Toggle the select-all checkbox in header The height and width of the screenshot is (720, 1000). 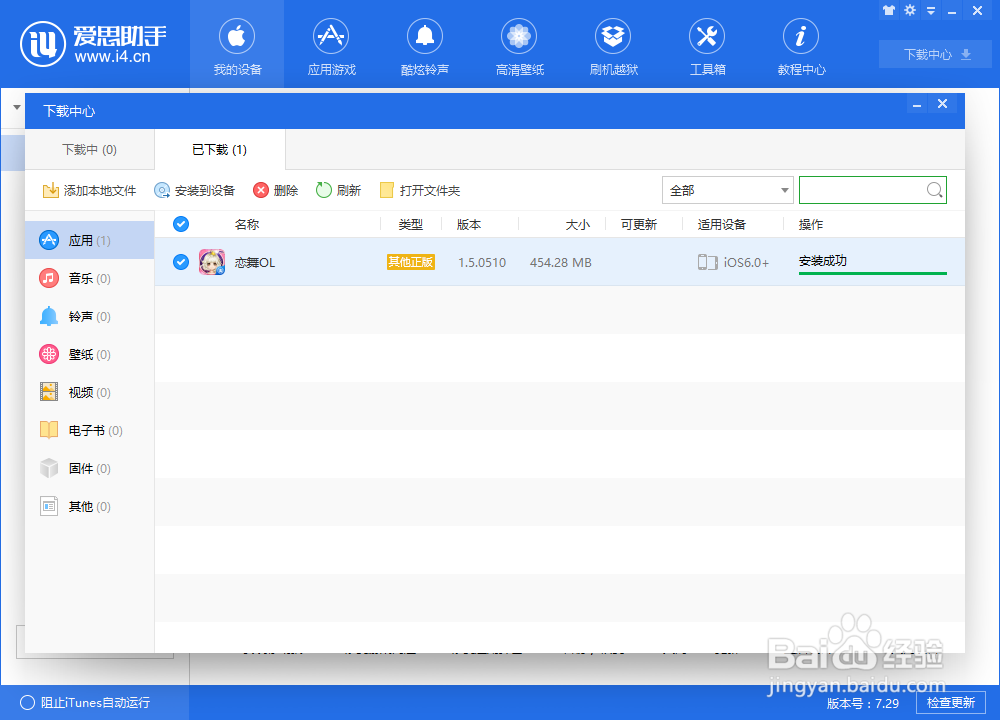pos(180,224)
